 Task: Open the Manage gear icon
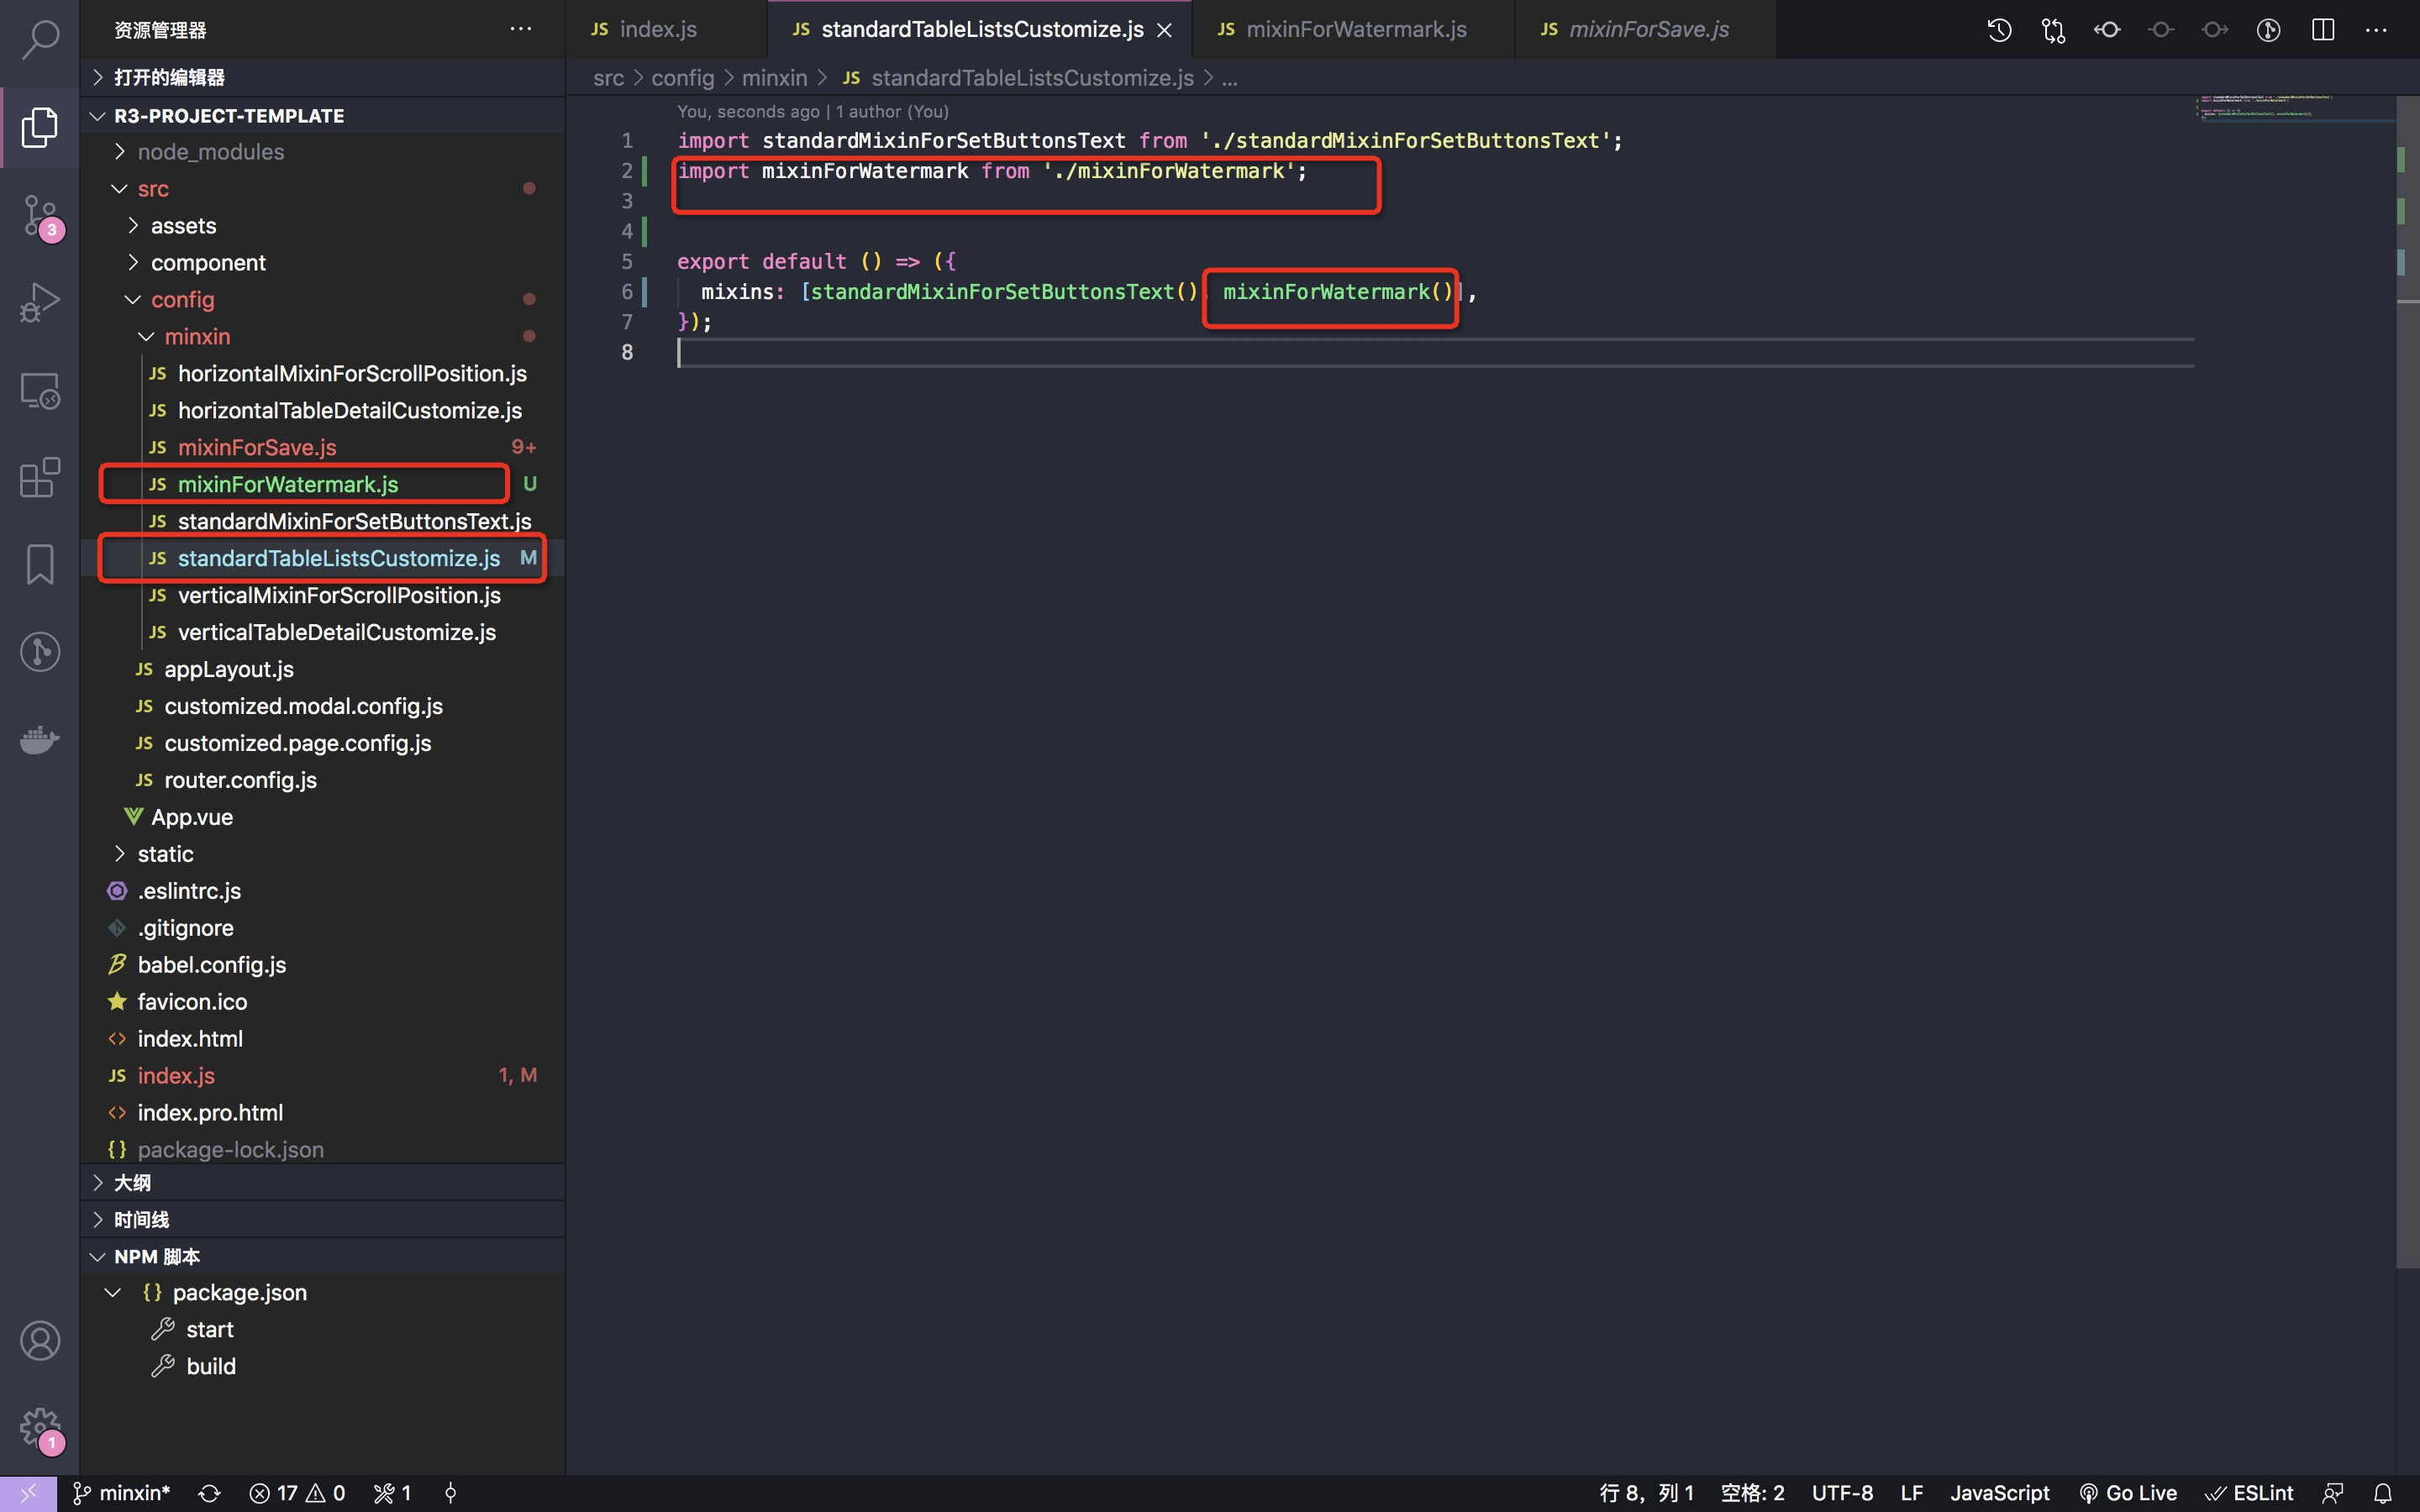(x=40, y=1429)
